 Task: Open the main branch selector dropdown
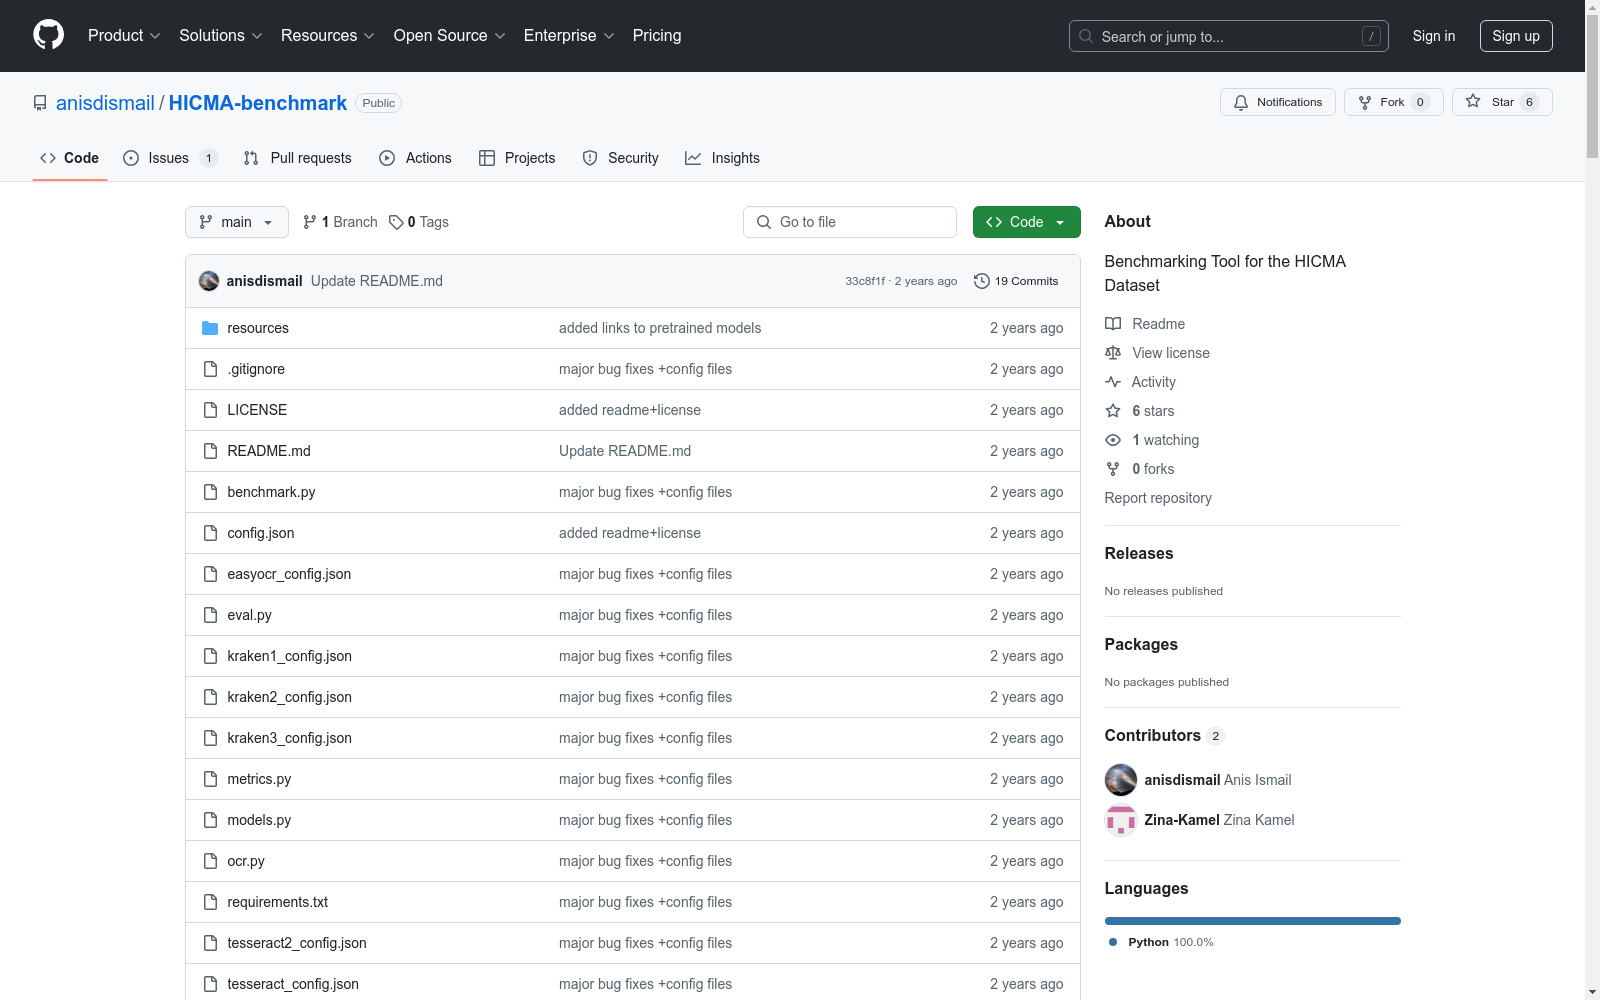point(237,222)
